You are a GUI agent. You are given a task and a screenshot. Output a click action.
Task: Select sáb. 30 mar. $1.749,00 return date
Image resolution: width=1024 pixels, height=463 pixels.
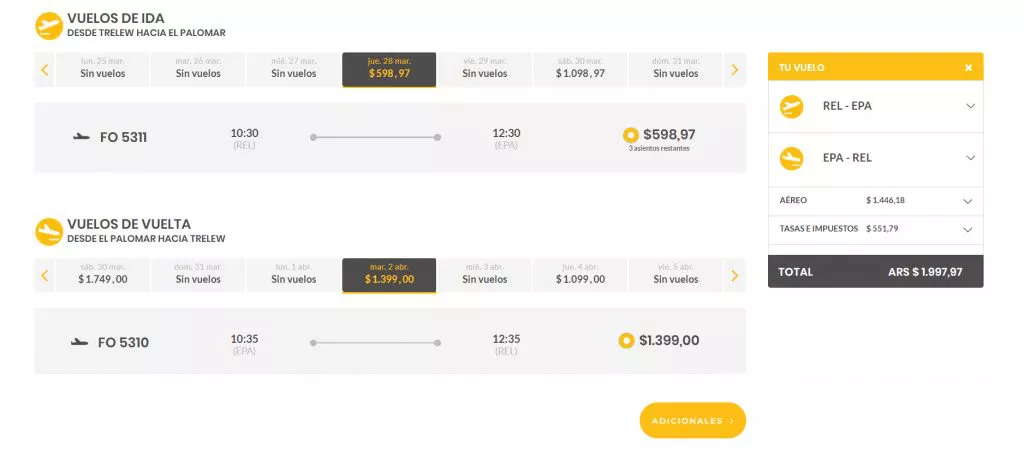pyautogui.click(x=103, y=276)
